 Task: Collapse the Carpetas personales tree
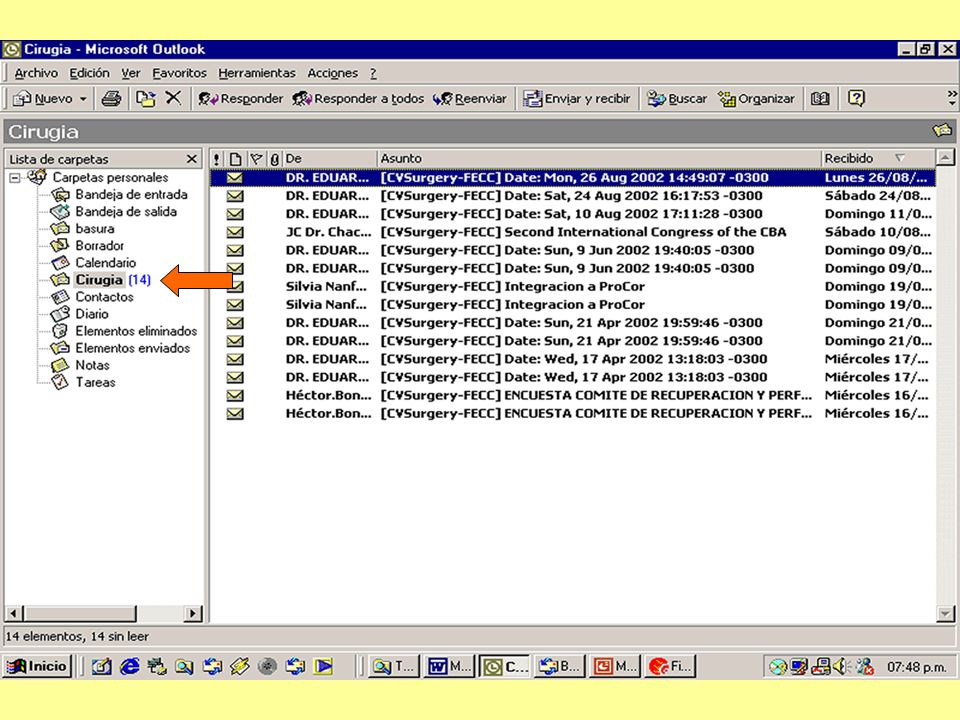[15, 178]
